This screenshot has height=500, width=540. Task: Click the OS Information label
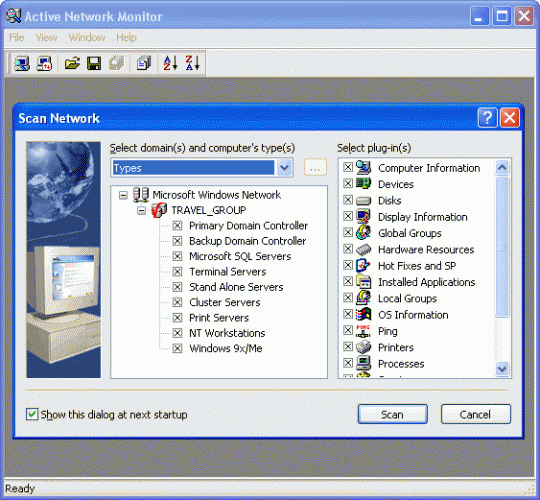[x=413, y=315]
